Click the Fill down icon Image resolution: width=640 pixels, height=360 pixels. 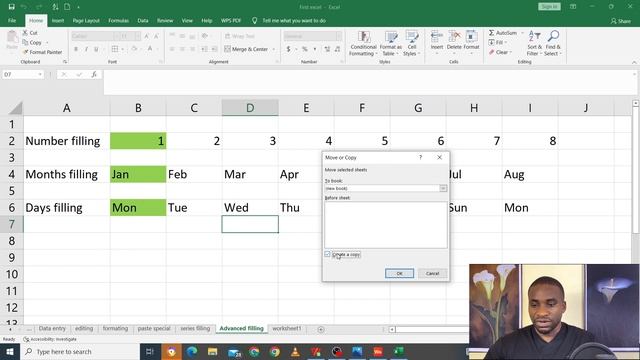point(491,42)
